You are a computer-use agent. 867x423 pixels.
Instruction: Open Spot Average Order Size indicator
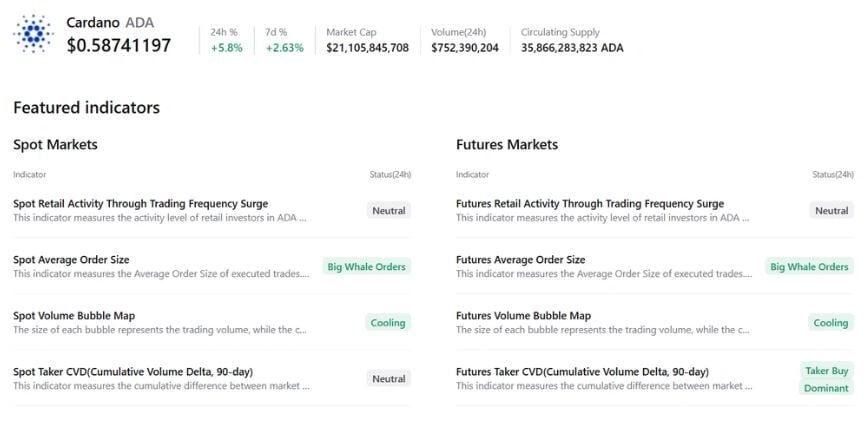coord(71,260)
